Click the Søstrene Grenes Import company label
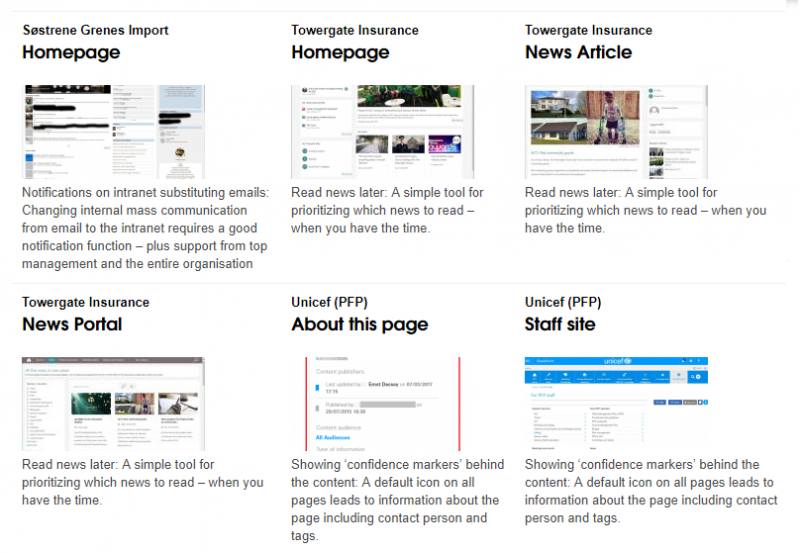 [x=95, y=30]
